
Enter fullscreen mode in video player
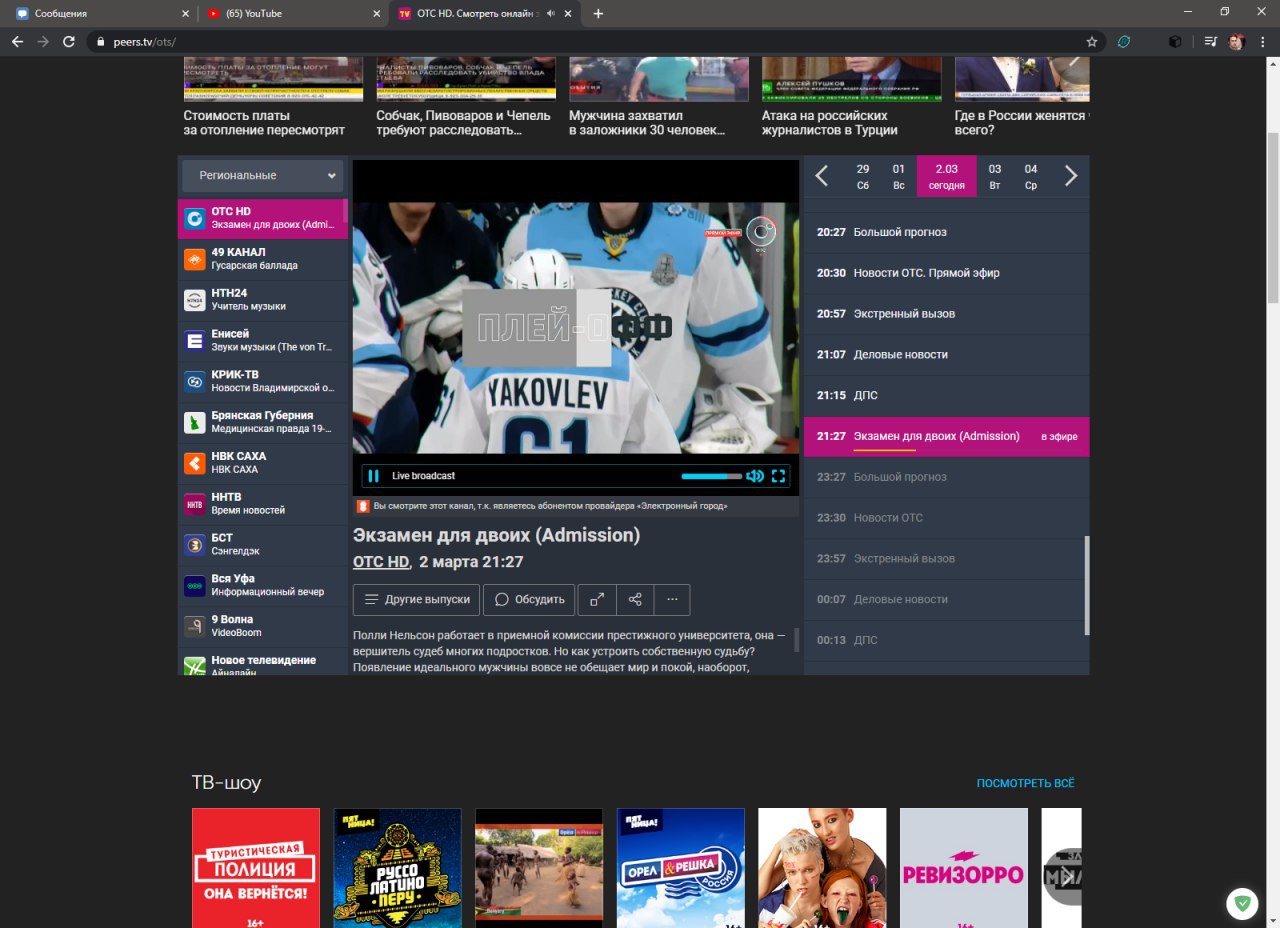coord(779,476)
